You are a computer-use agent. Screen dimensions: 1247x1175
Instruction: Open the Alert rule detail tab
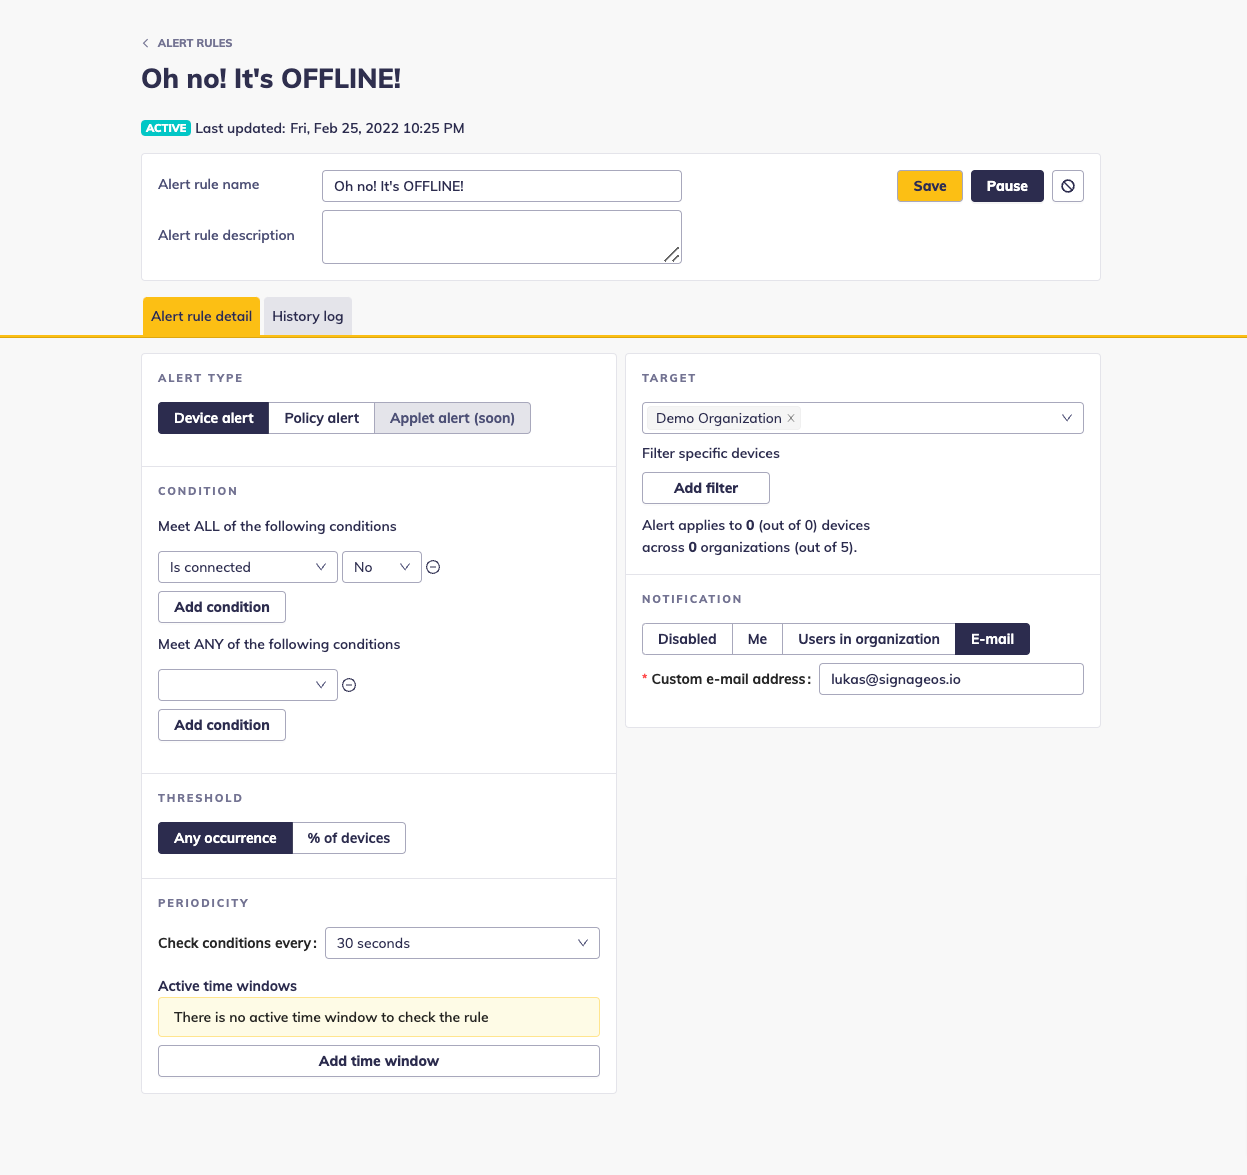[201, 316]
